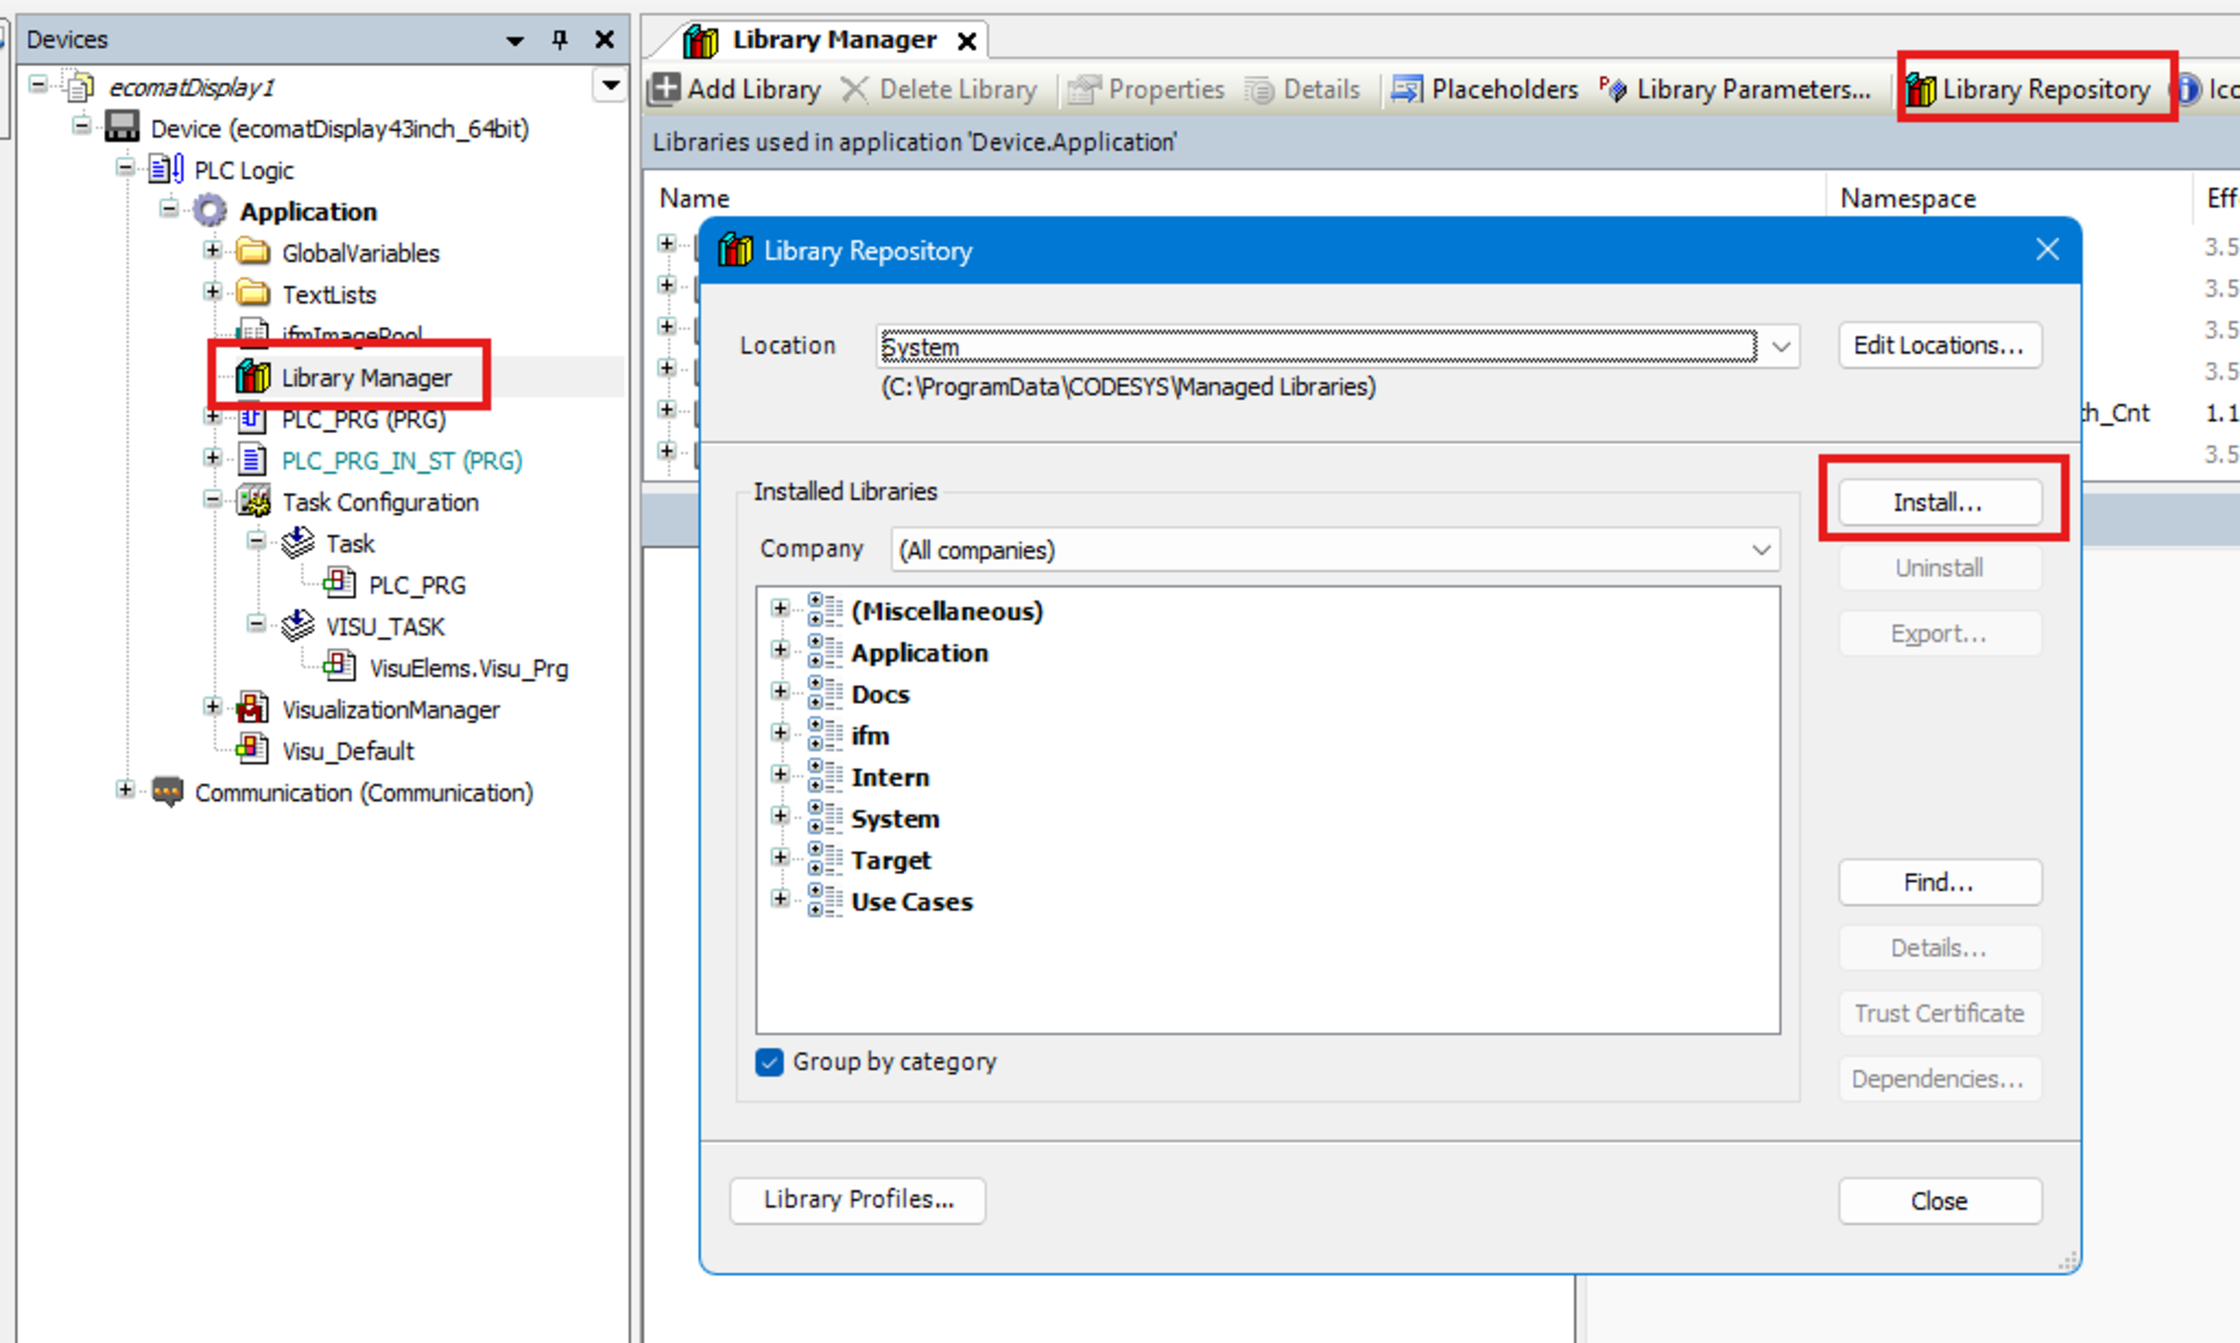Click the Task Configuration icon
The width and height of the screenshot is (2240, 1343).
click(x=254, y=501)
